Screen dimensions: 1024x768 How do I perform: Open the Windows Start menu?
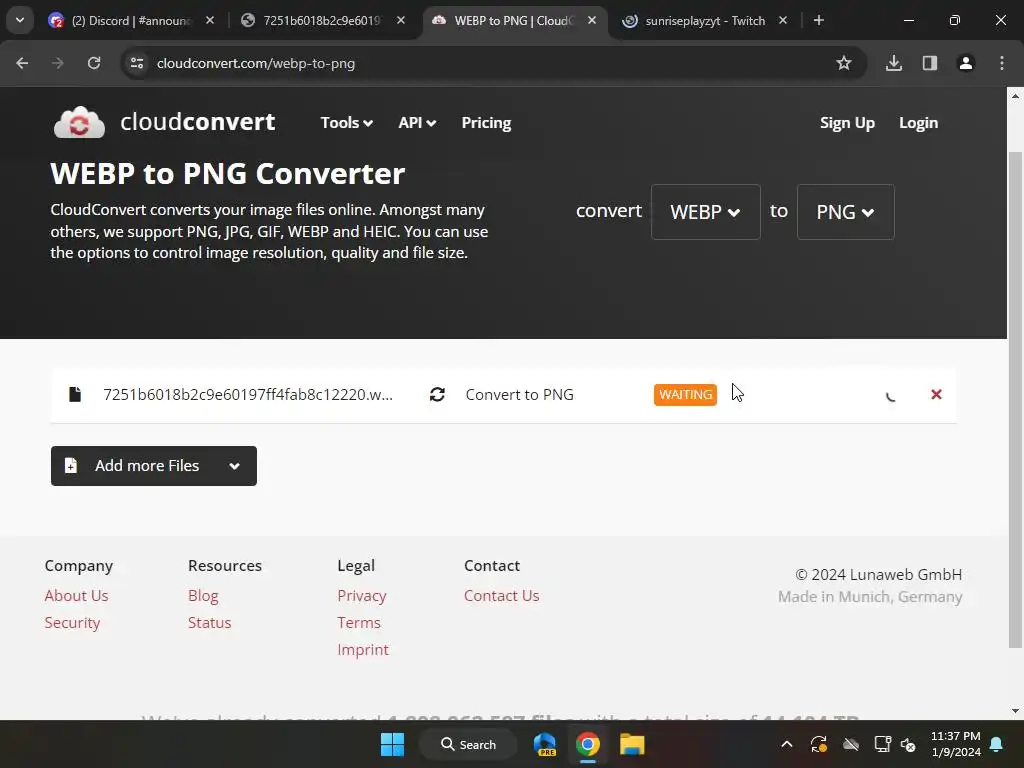point(392,744)
